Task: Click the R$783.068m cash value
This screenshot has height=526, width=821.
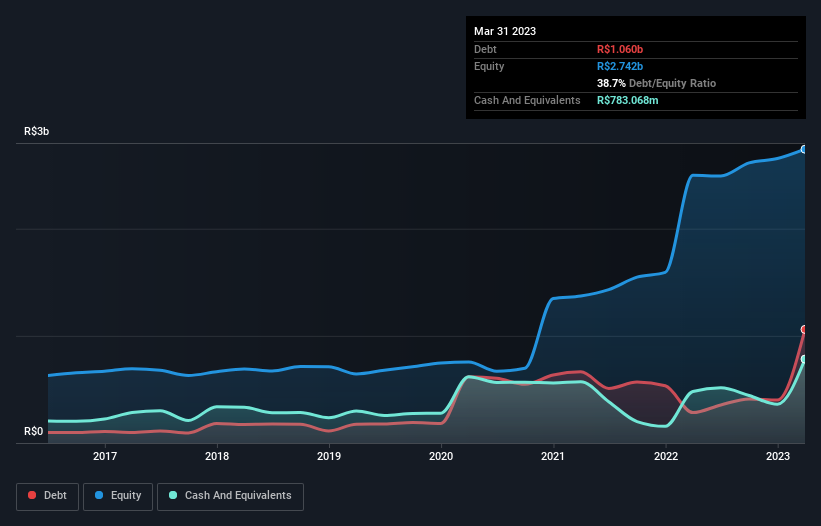Action: (x=627, y=100)
